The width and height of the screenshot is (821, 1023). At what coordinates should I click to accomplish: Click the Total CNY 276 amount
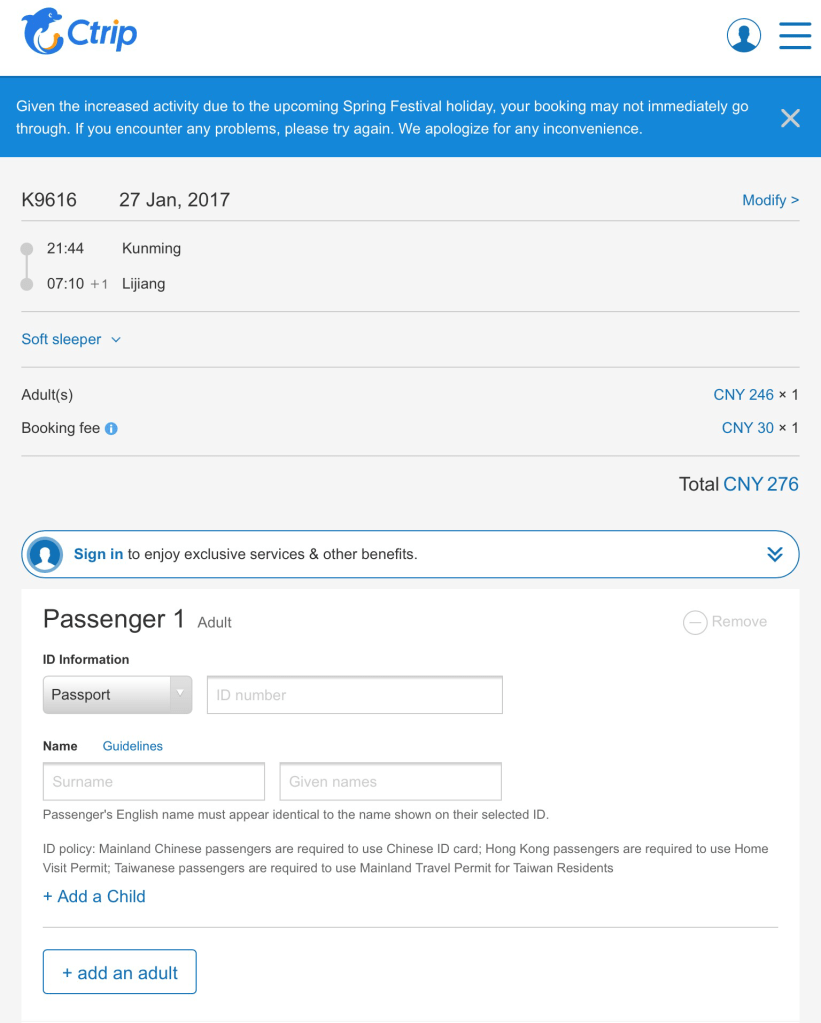(x=760, y=484)
